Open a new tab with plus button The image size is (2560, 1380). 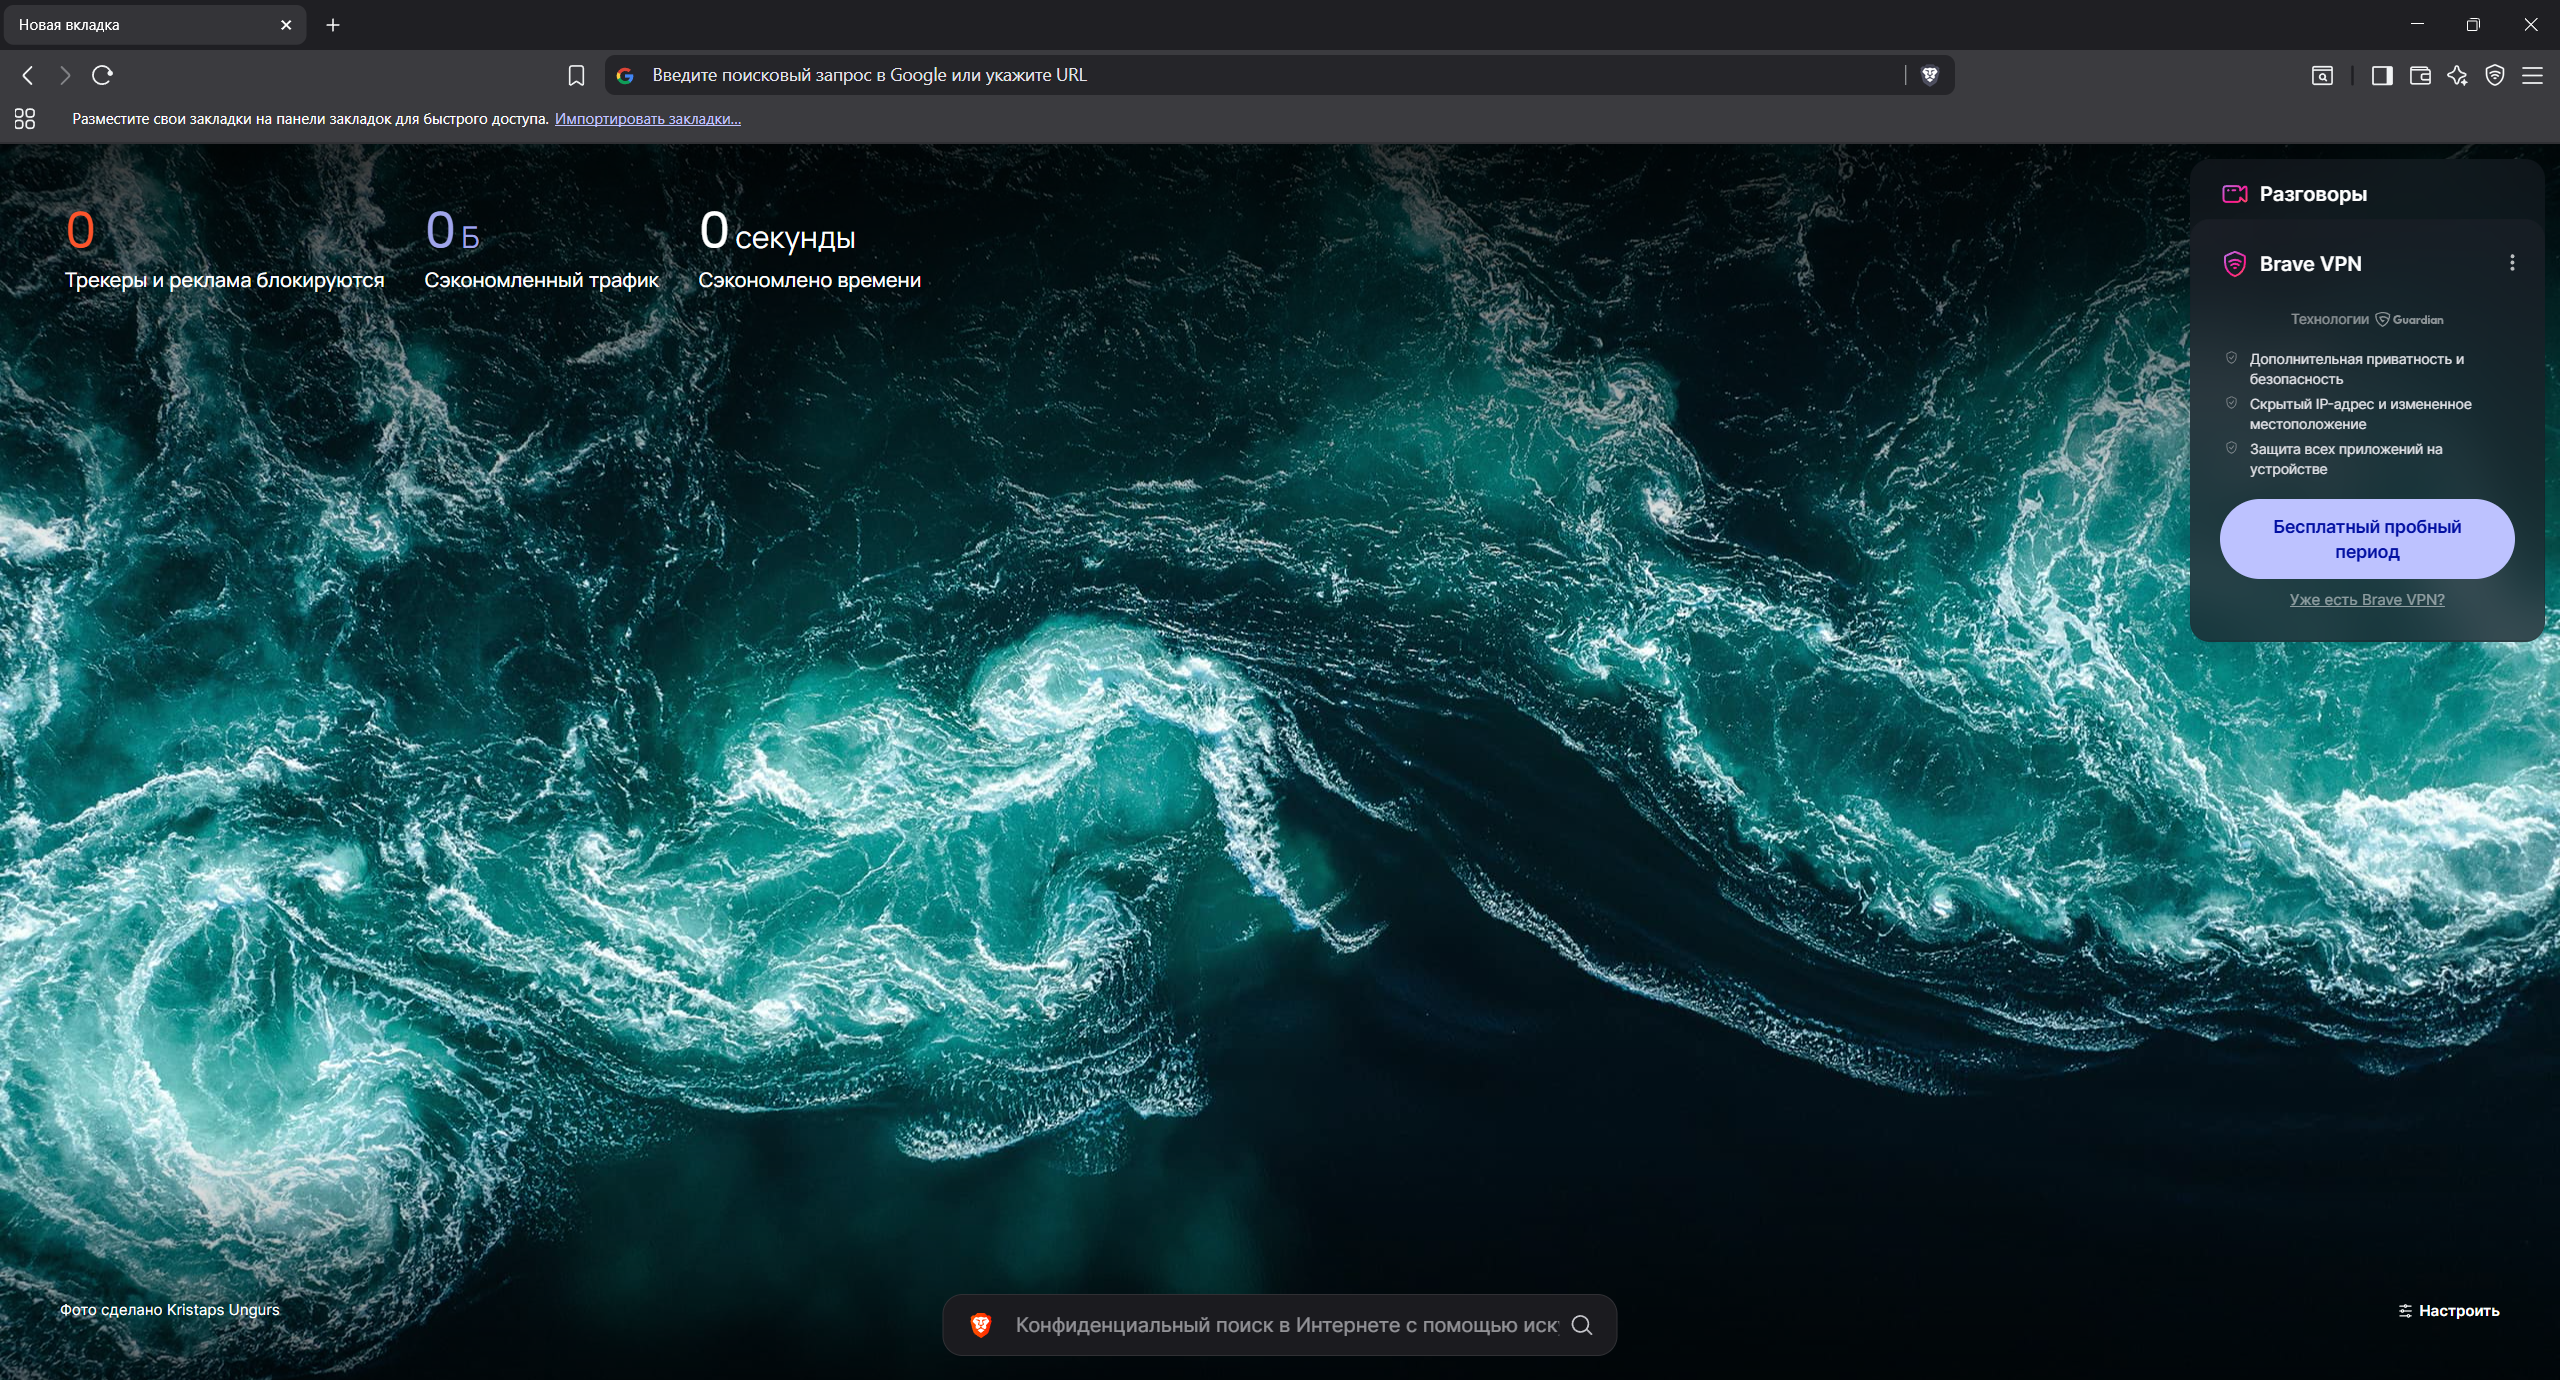tap(333, 25)
